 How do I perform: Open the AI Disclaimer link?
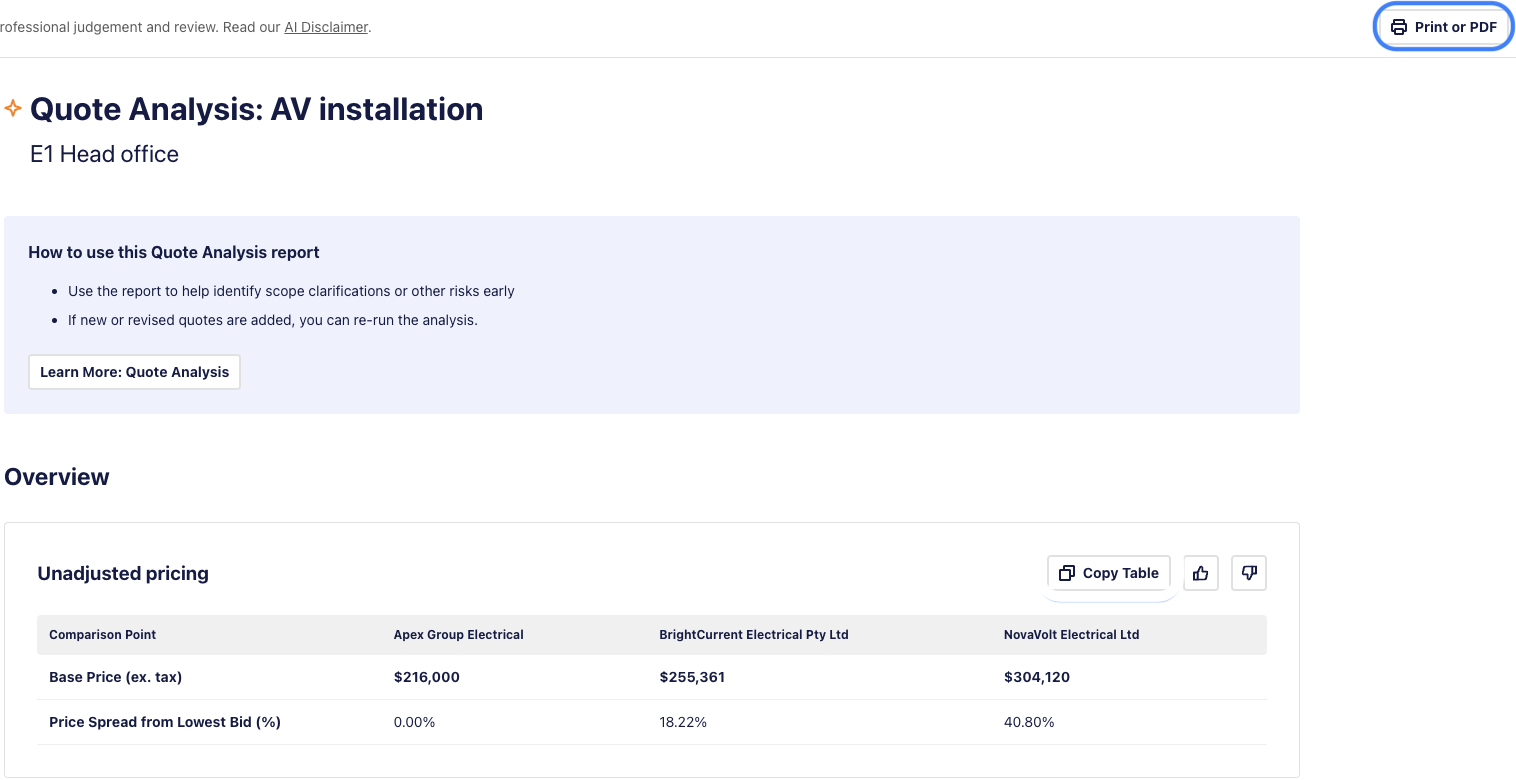326,27
